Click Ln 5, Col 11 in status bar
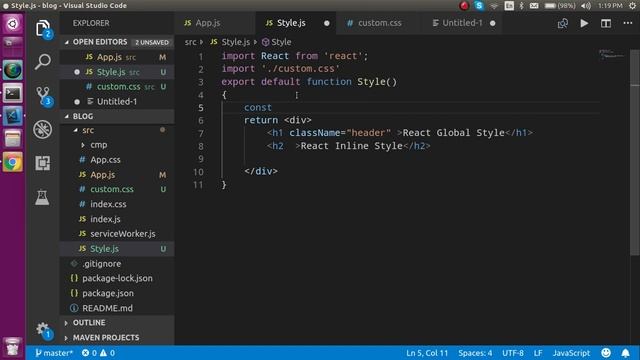The height and width of the screenshot is (360, 640). click(427, 353)
